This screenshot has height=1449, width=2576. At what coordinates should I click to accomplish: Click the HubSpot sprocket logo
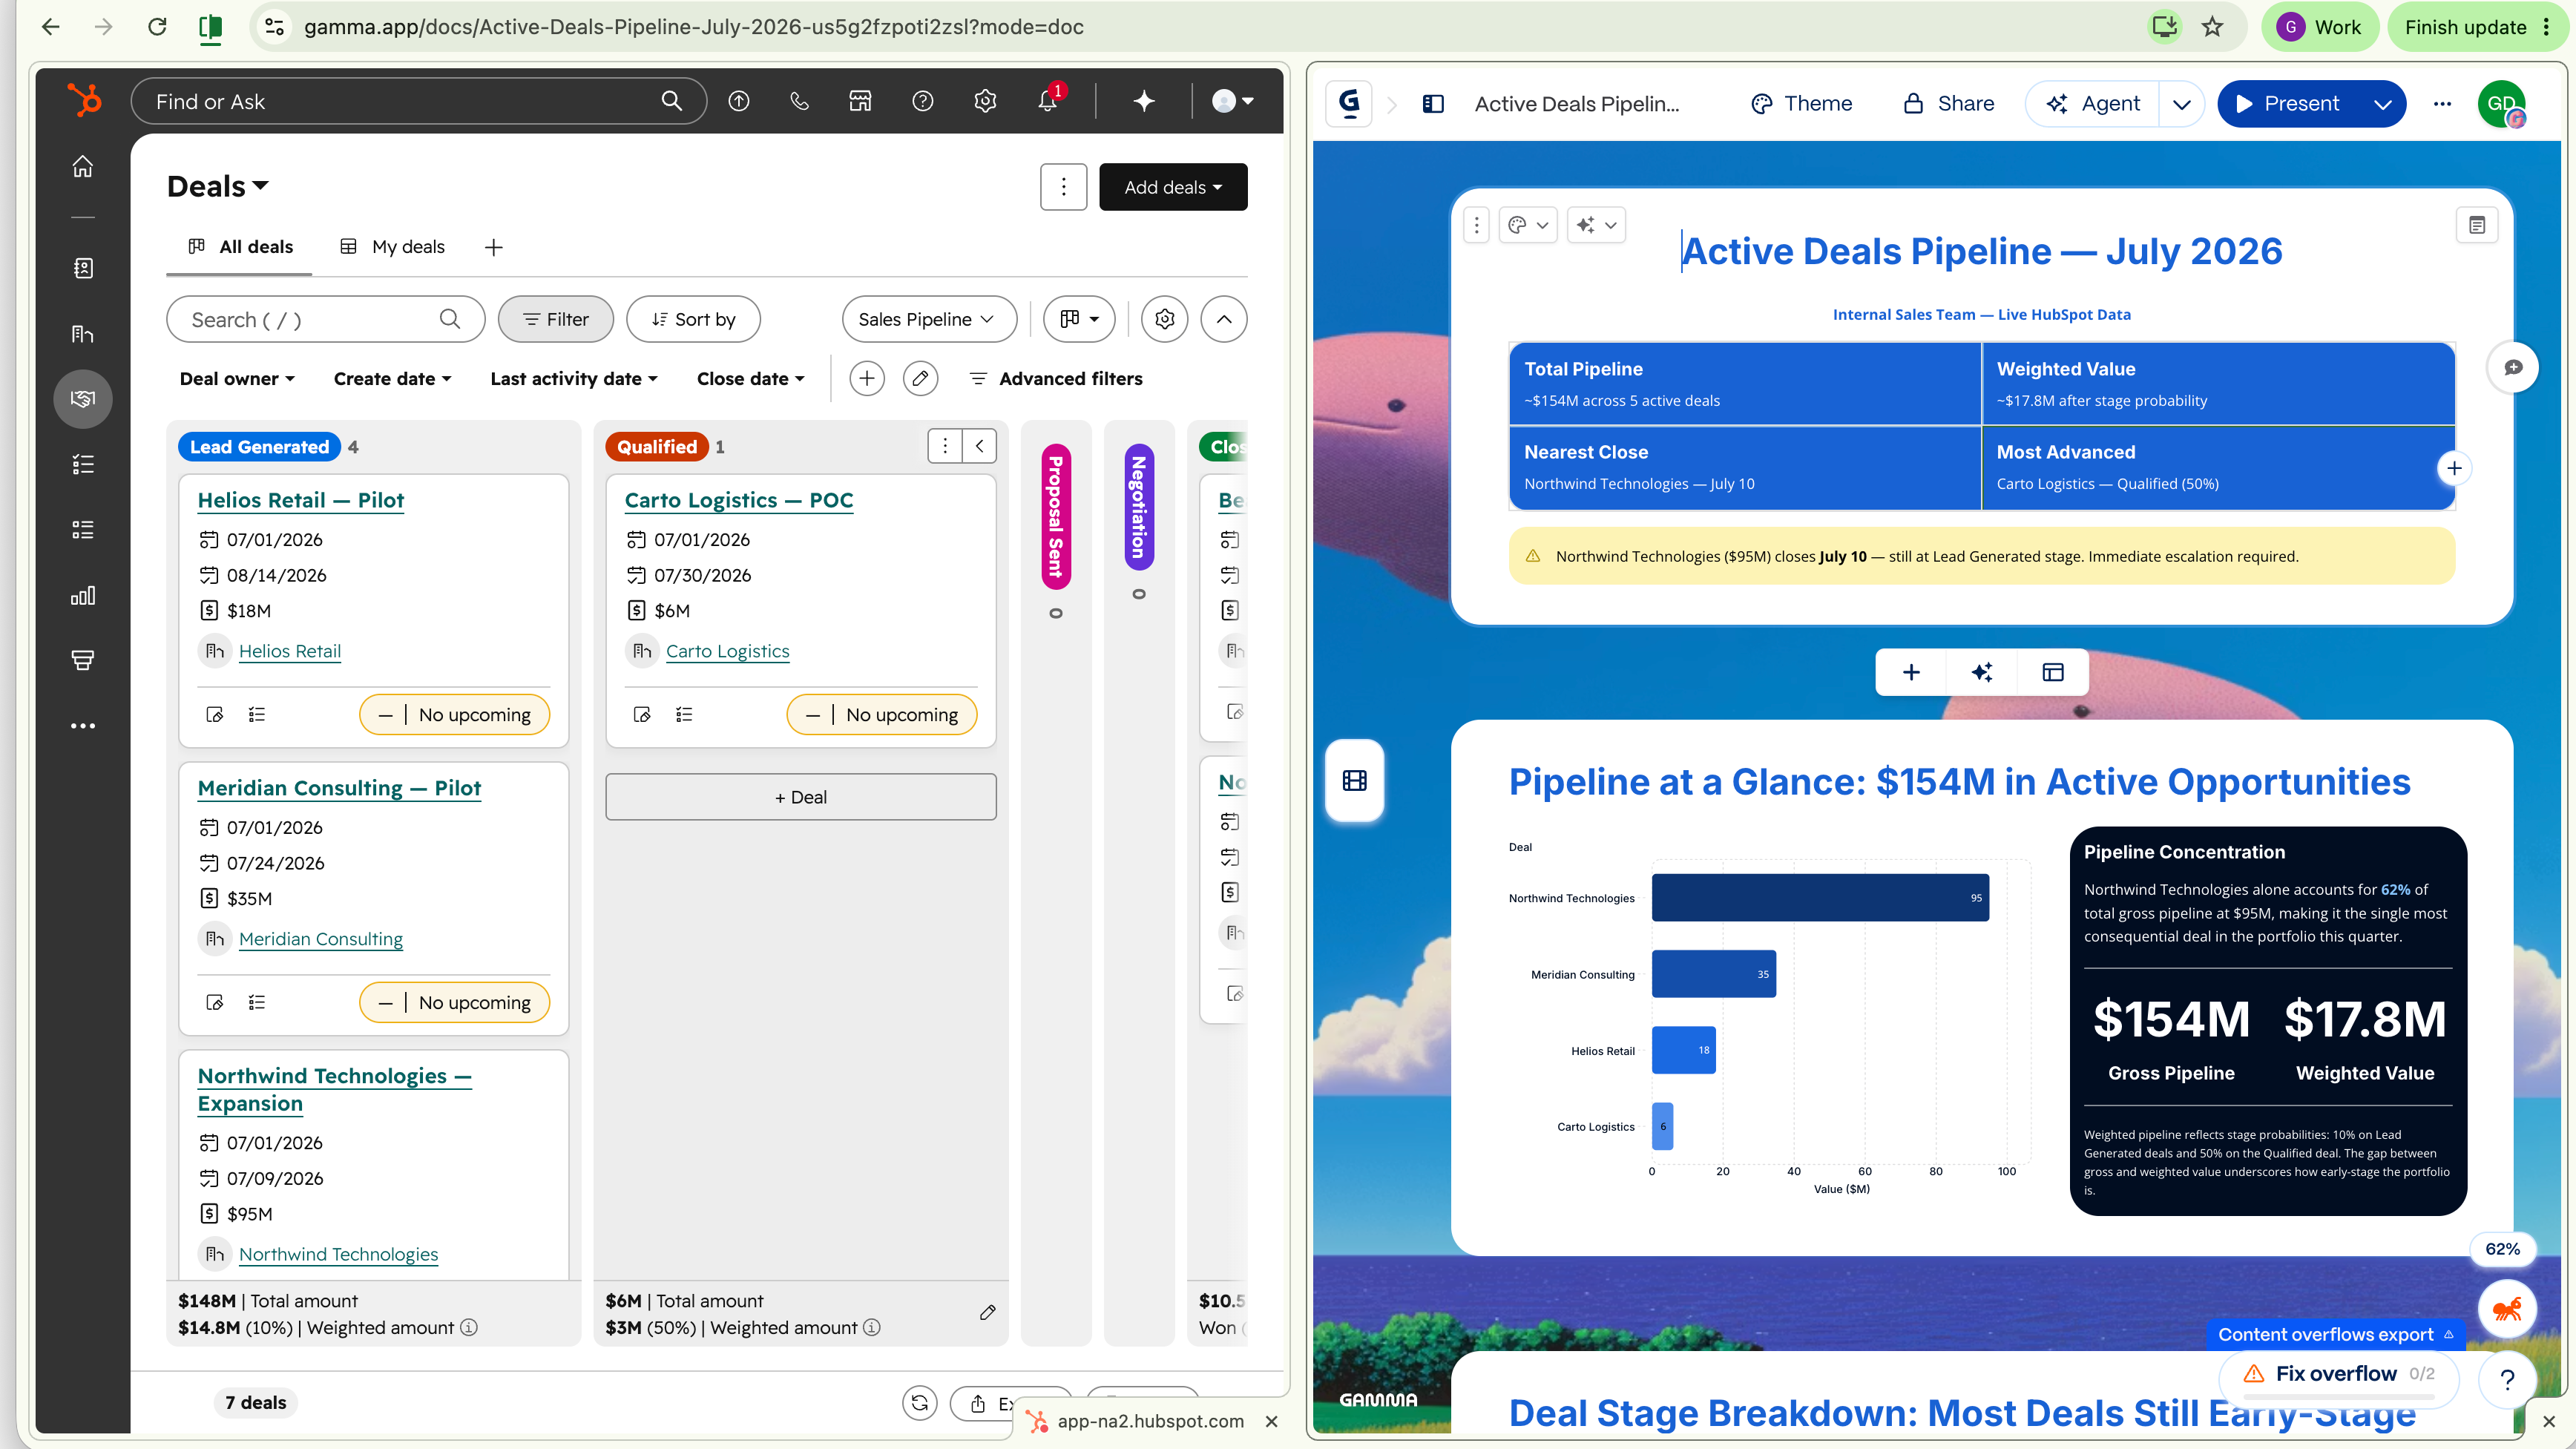(x=84, y=101)
